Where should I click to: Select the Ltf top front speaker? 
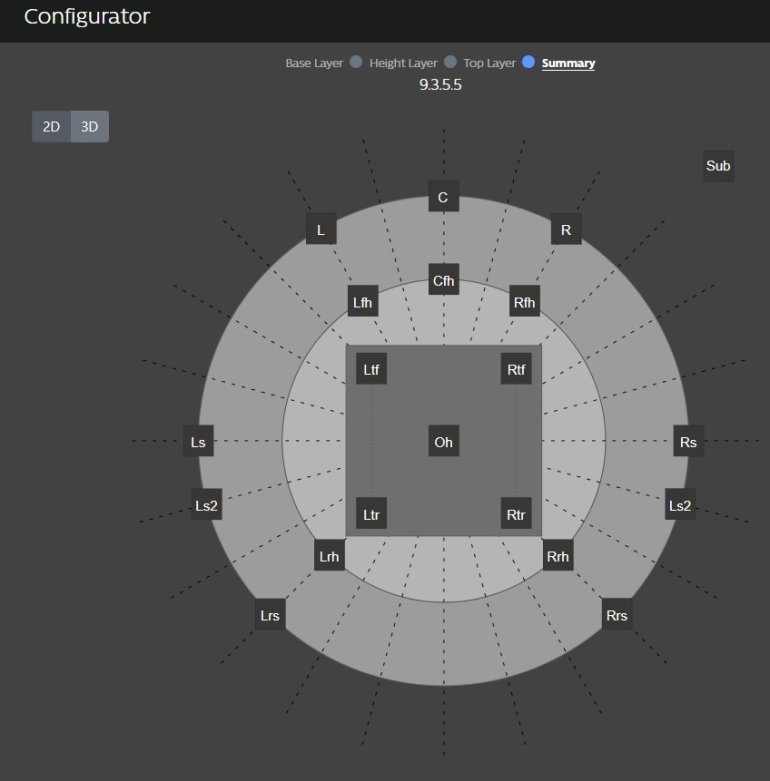coord(371,370)
